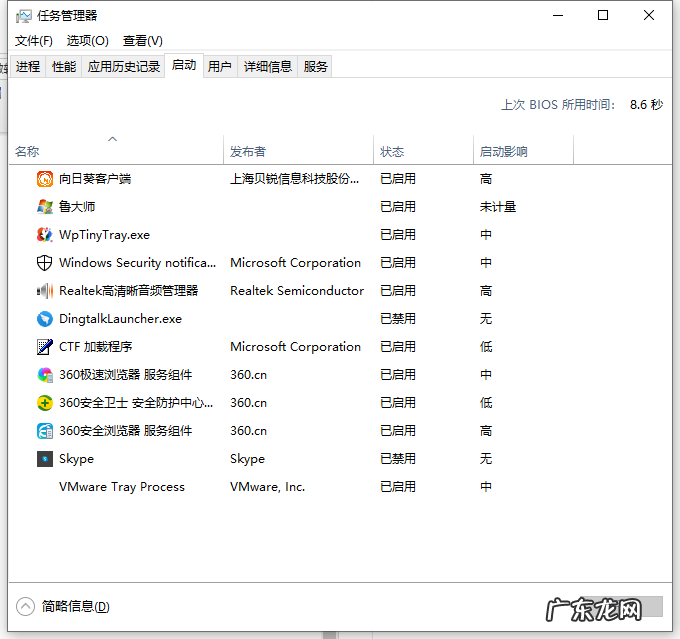The image size is (680, 639).
Task: Select the 启动 tab
Action: 184,66
